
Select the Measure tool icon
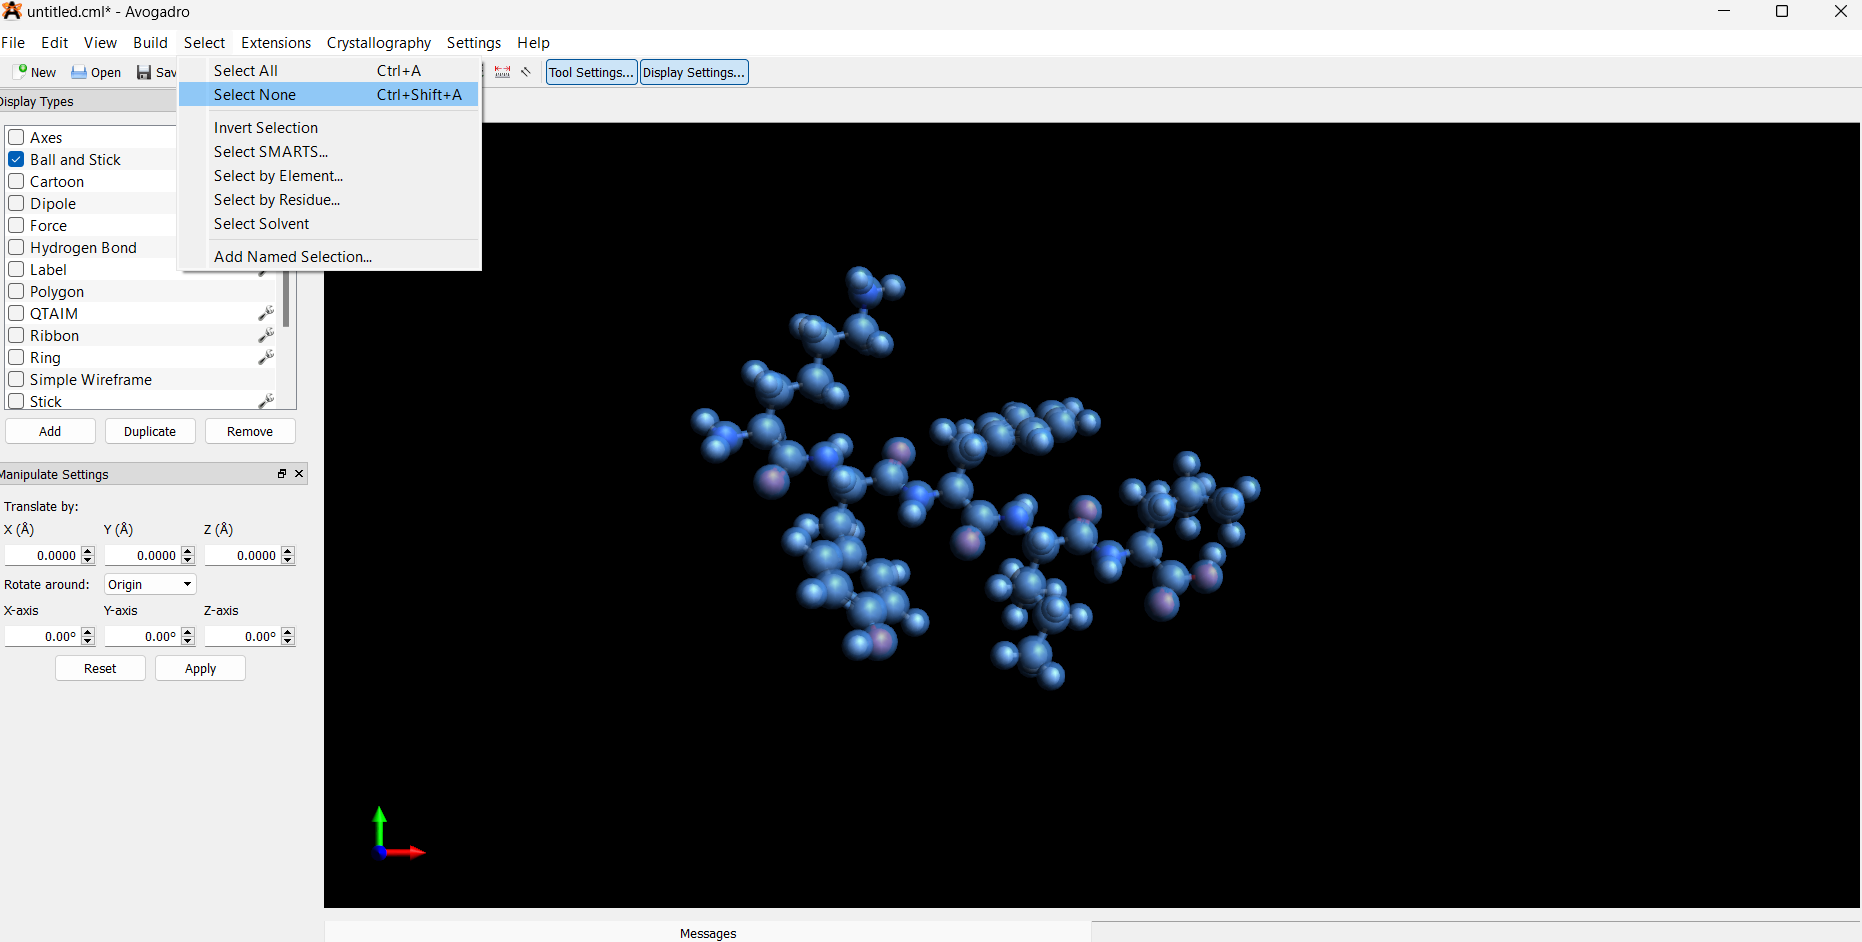point(502,72)
